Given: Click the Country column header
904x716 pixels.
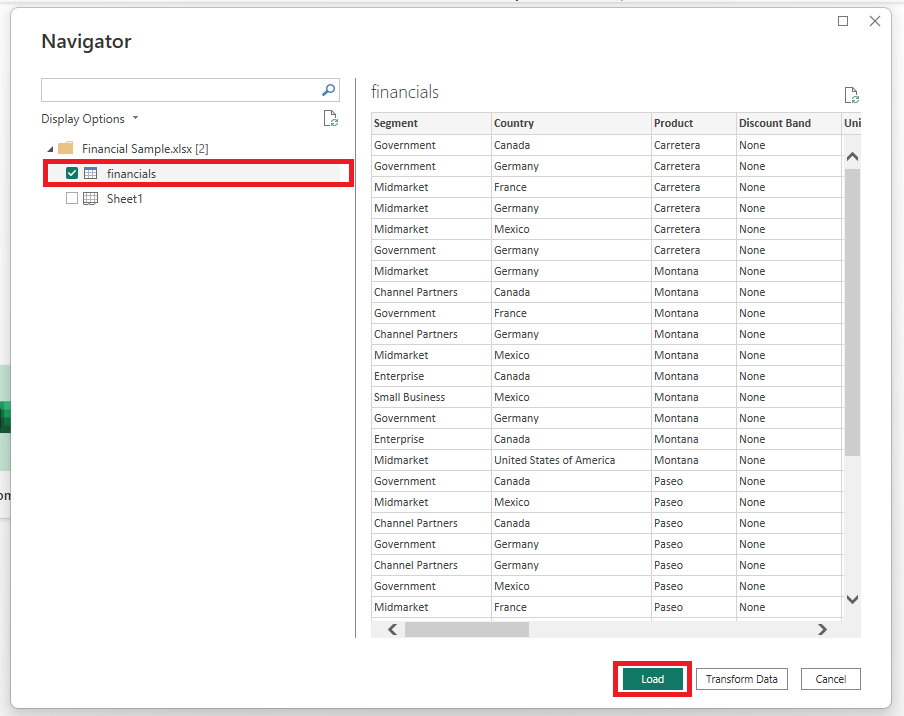Looking at the screenshot, I should point(571,123).
